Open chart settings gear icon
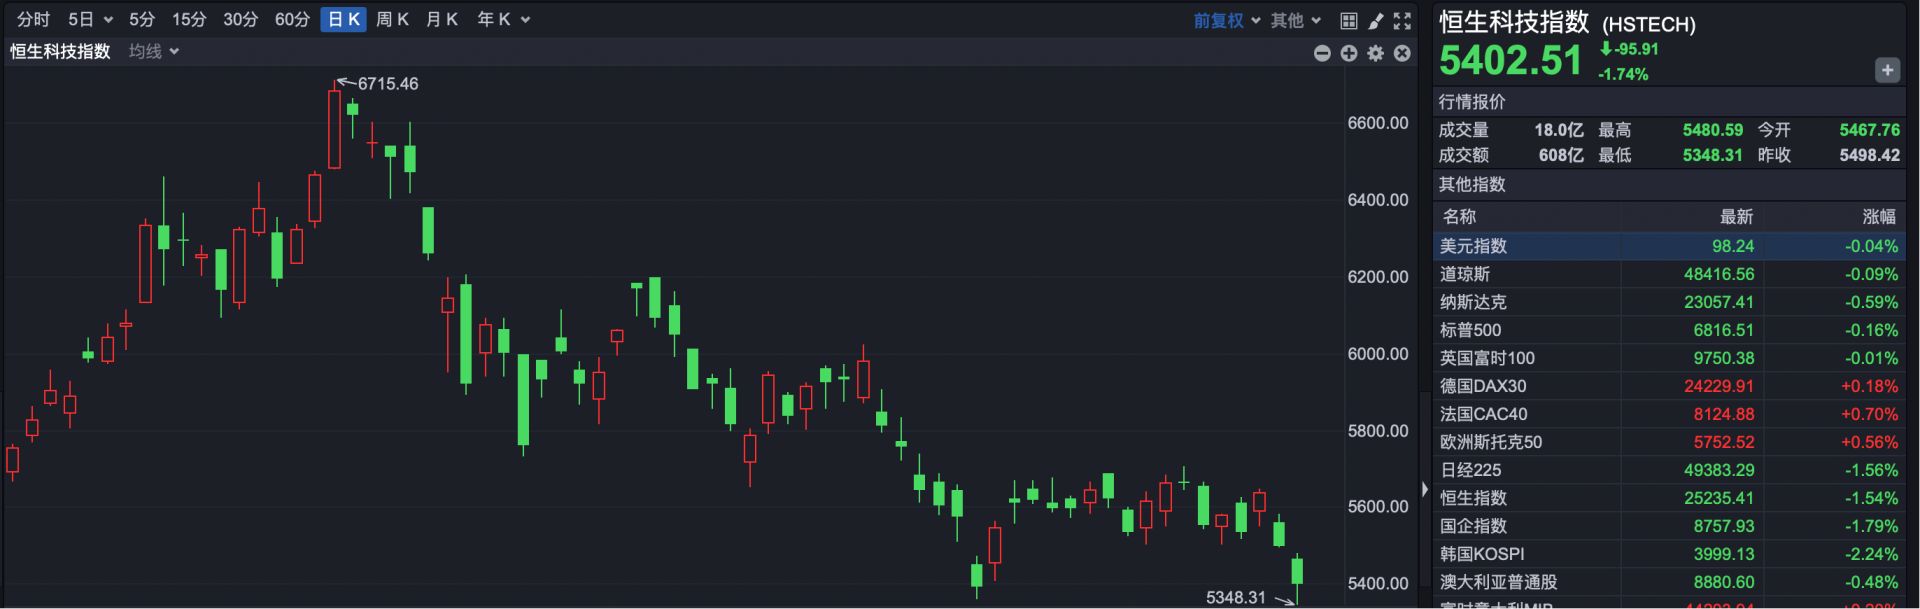The width and height of the screenshot is (1920, 609). pyautogui.click(x=1376, y=53)
